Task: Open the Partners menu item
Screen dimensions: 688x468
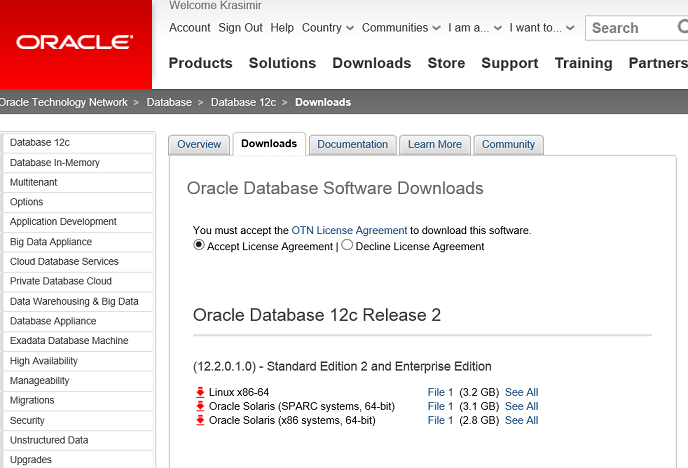Action: [658, 63]
